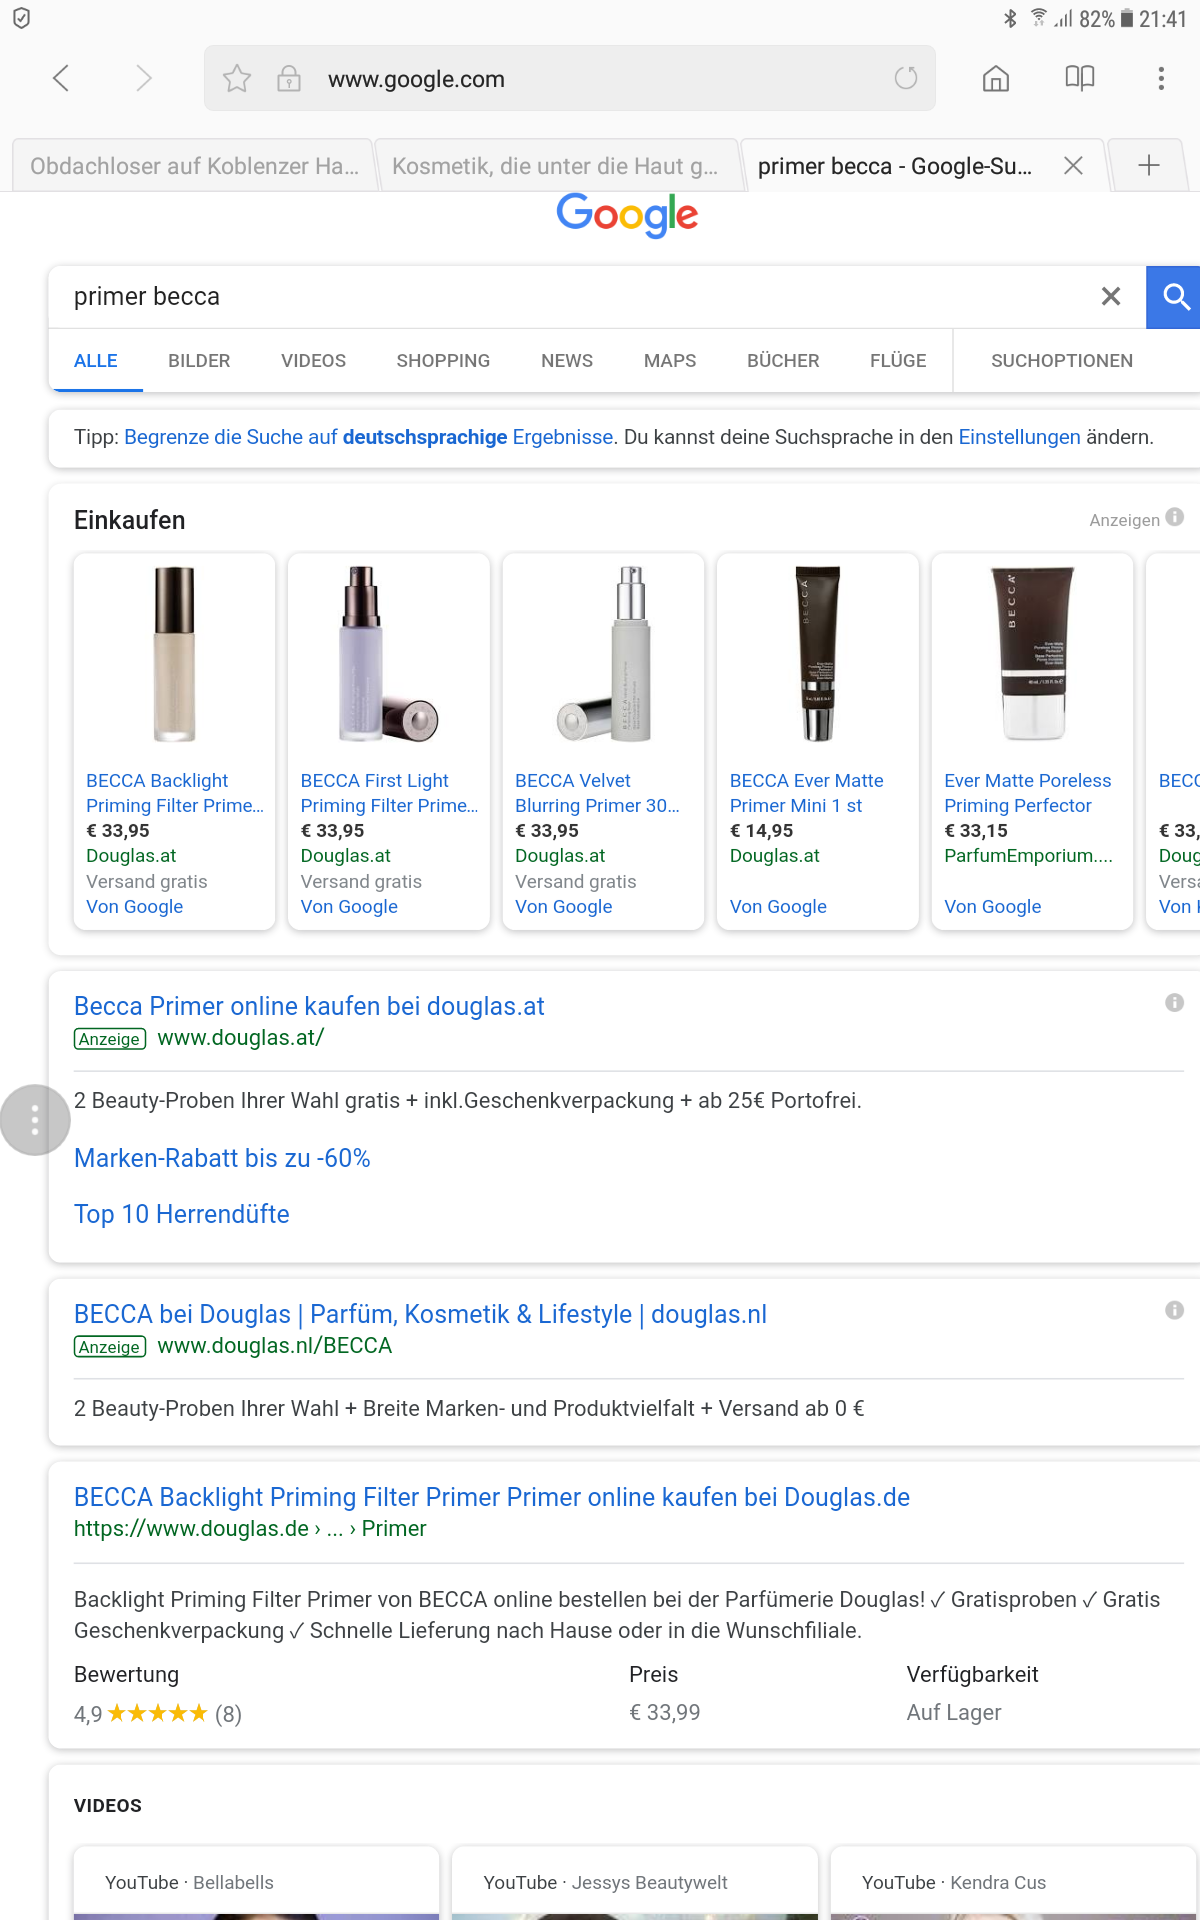
Task: Open the browser three-dot menu
Action: click(1161, 78)
